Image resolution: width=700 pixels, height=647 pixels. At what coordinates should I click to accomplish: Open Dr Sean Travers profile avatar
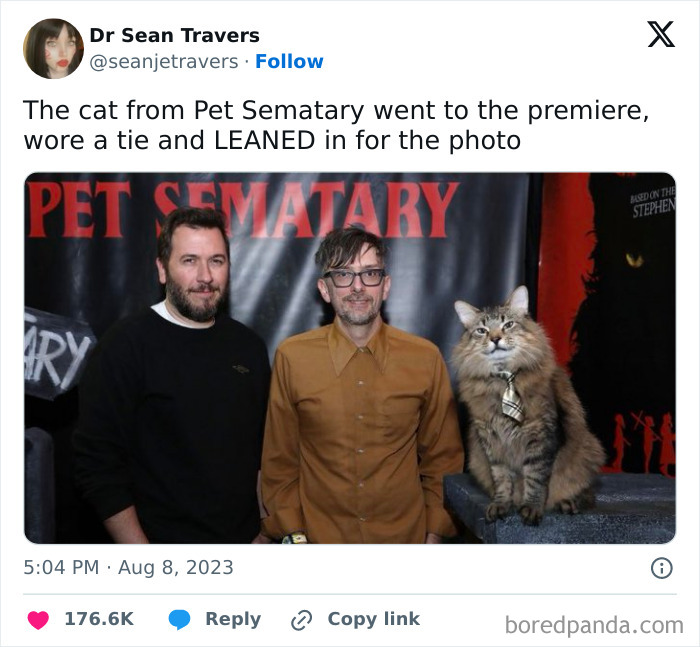(x=53, y=48)
